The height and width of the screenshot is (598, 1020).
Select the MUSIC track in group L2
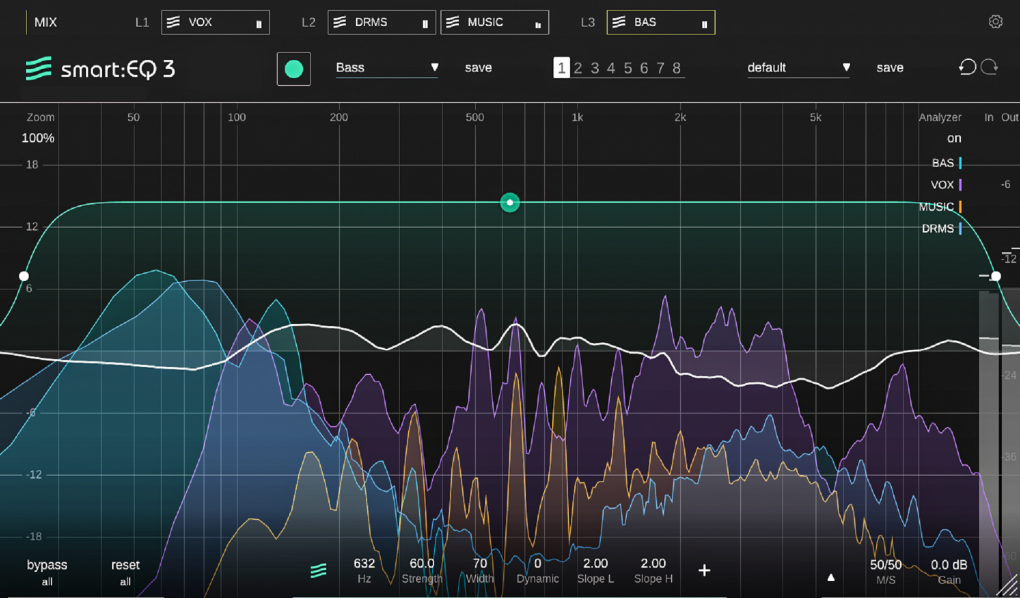[494, 22]
